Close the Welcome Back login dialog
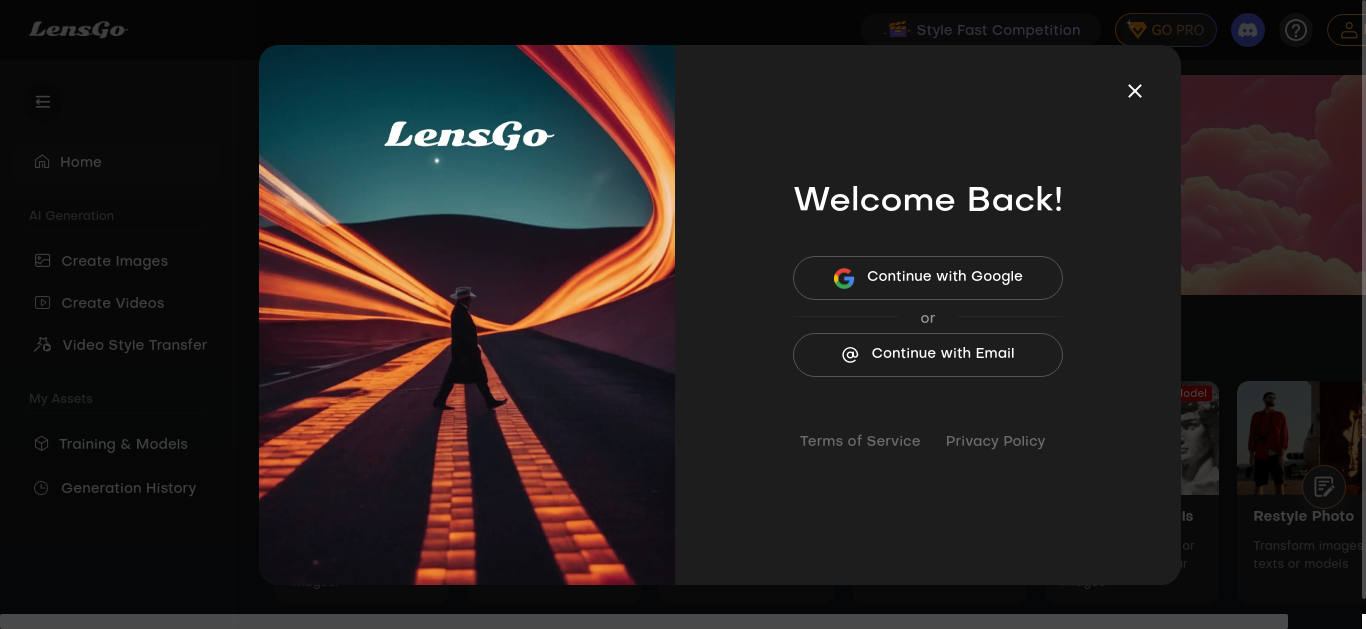The image size is (1366, 629). [1135, 91]
